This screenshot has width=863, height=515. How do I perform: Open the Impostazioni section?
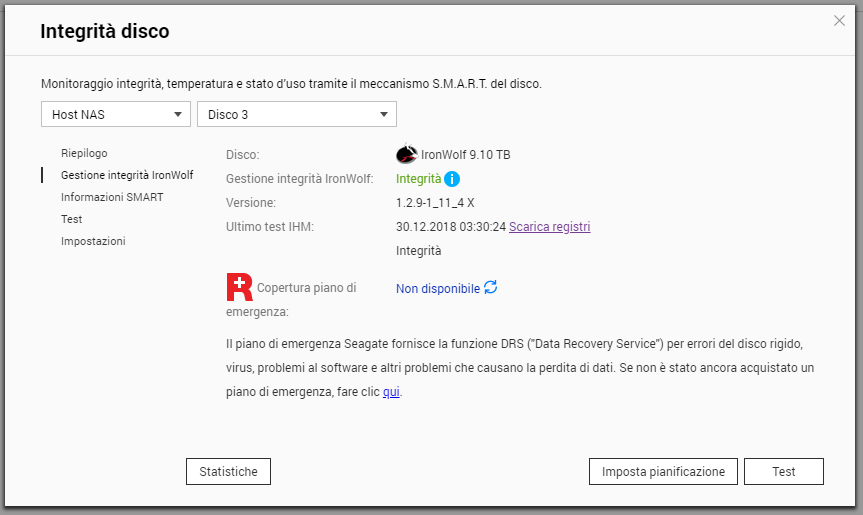[x=93, y=241]
